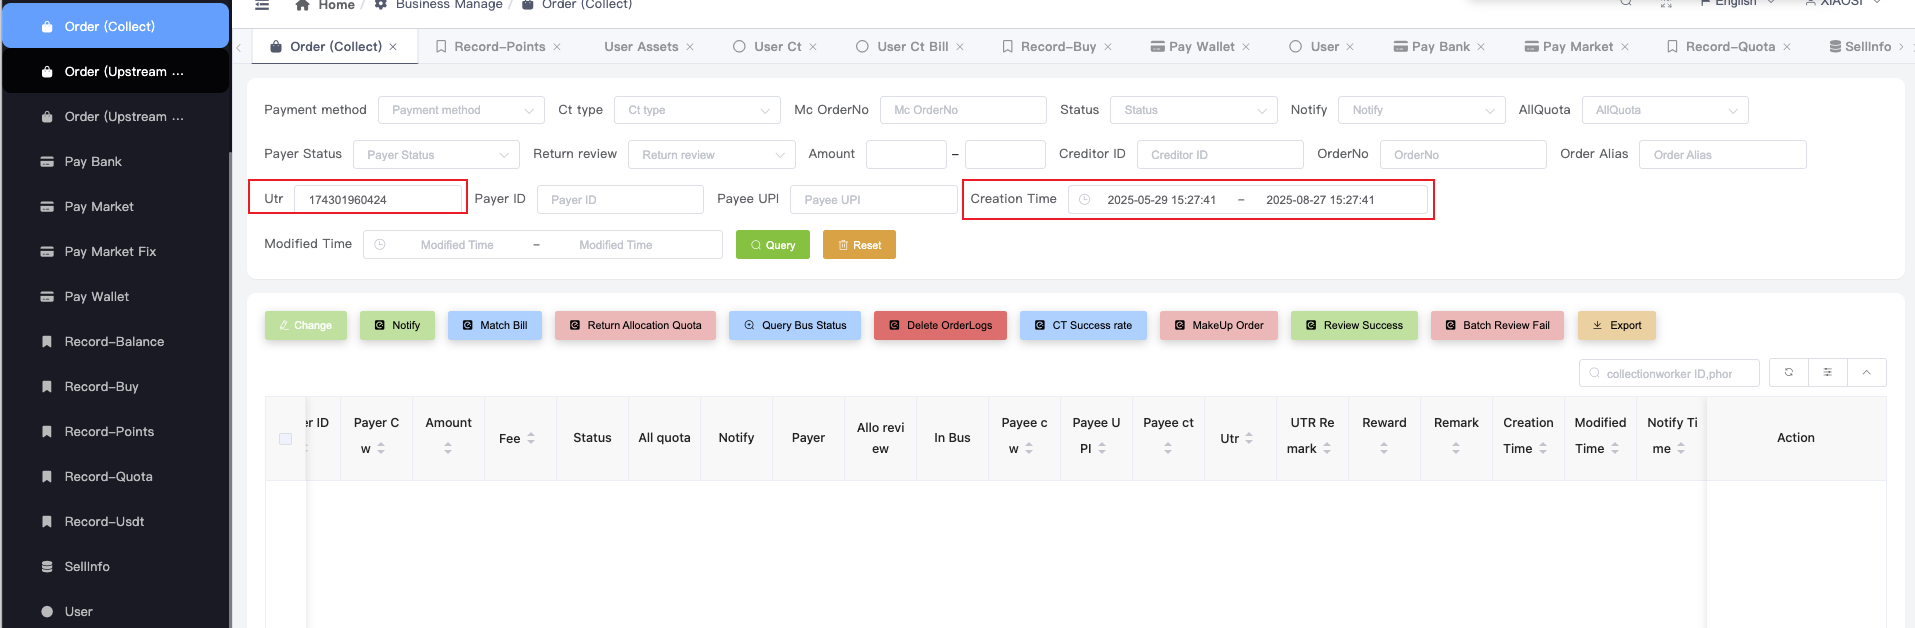Image resolution: width=1915 pixels, height=628 pixels.
Task: Sort by the Fee column arrows
Action: tap(531, 438)
